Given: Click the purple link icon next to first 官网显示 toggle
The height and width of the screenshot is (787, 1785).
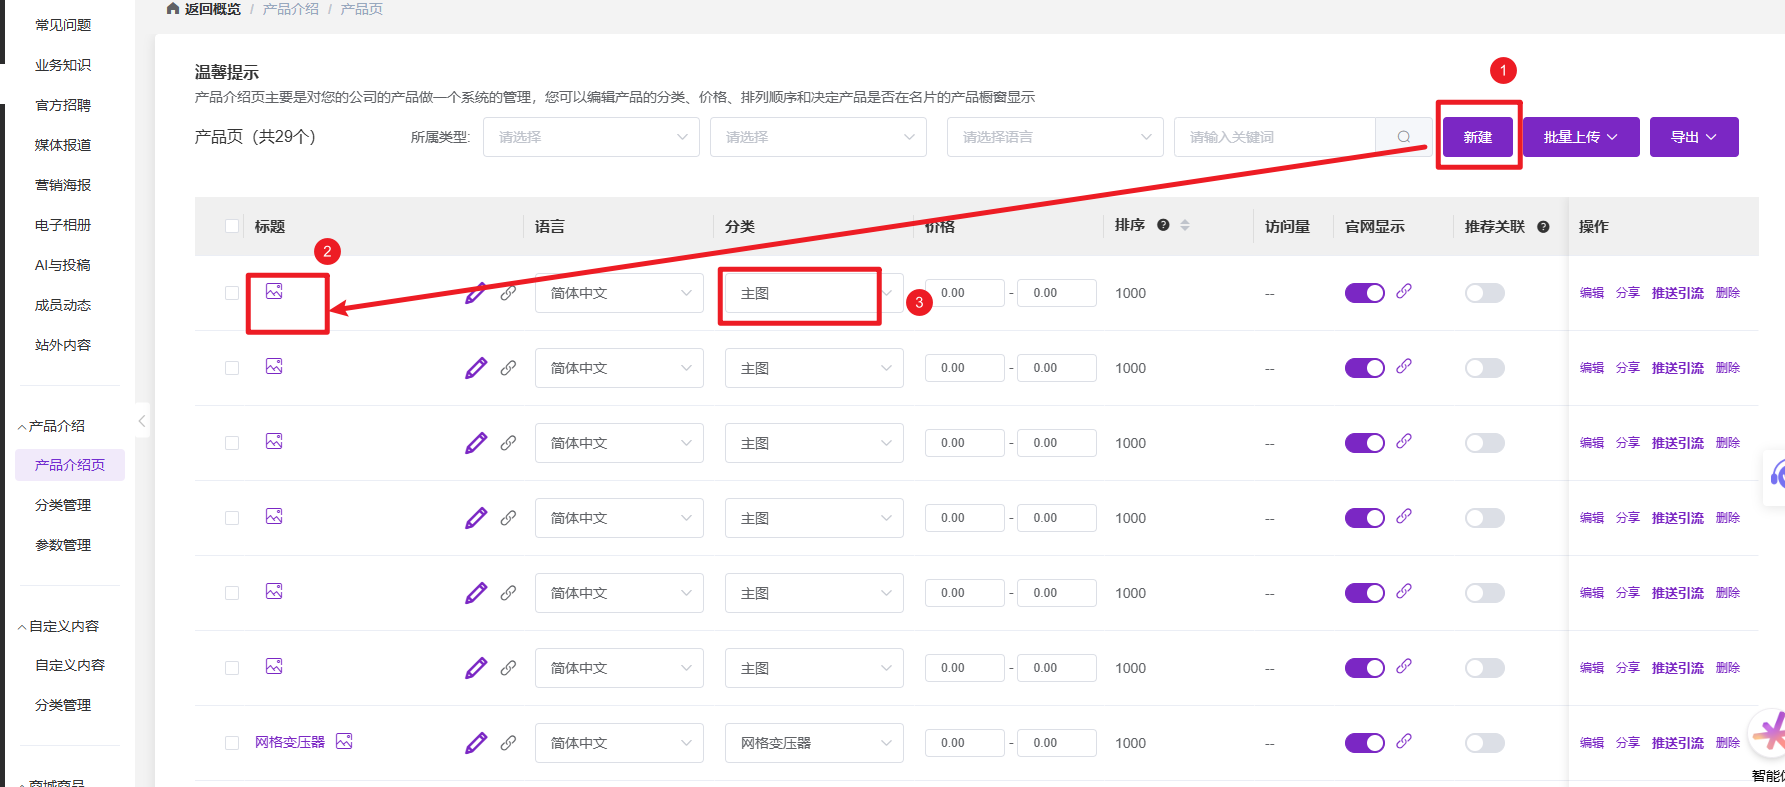Looking at the screenshot, I should click(1404, 291).
